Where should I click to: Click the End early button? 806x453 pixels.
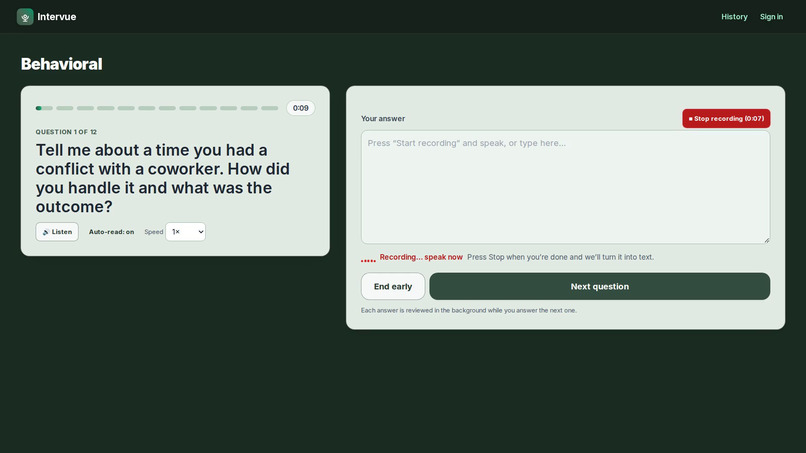pyautogui.click(x=393, y=286)
